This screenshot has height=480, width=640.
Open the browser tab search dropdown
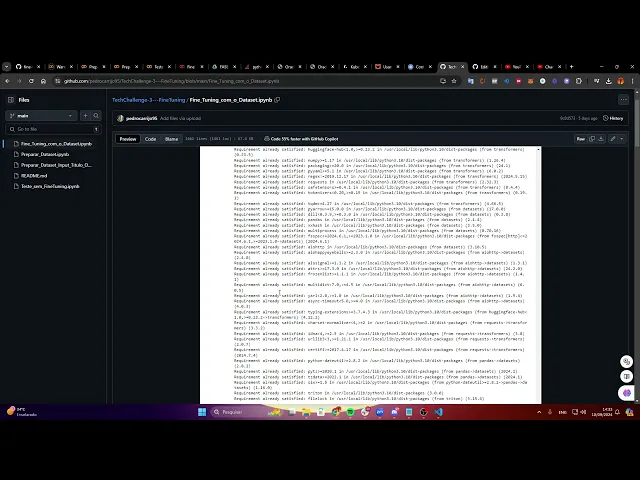(x=7, y=67)
